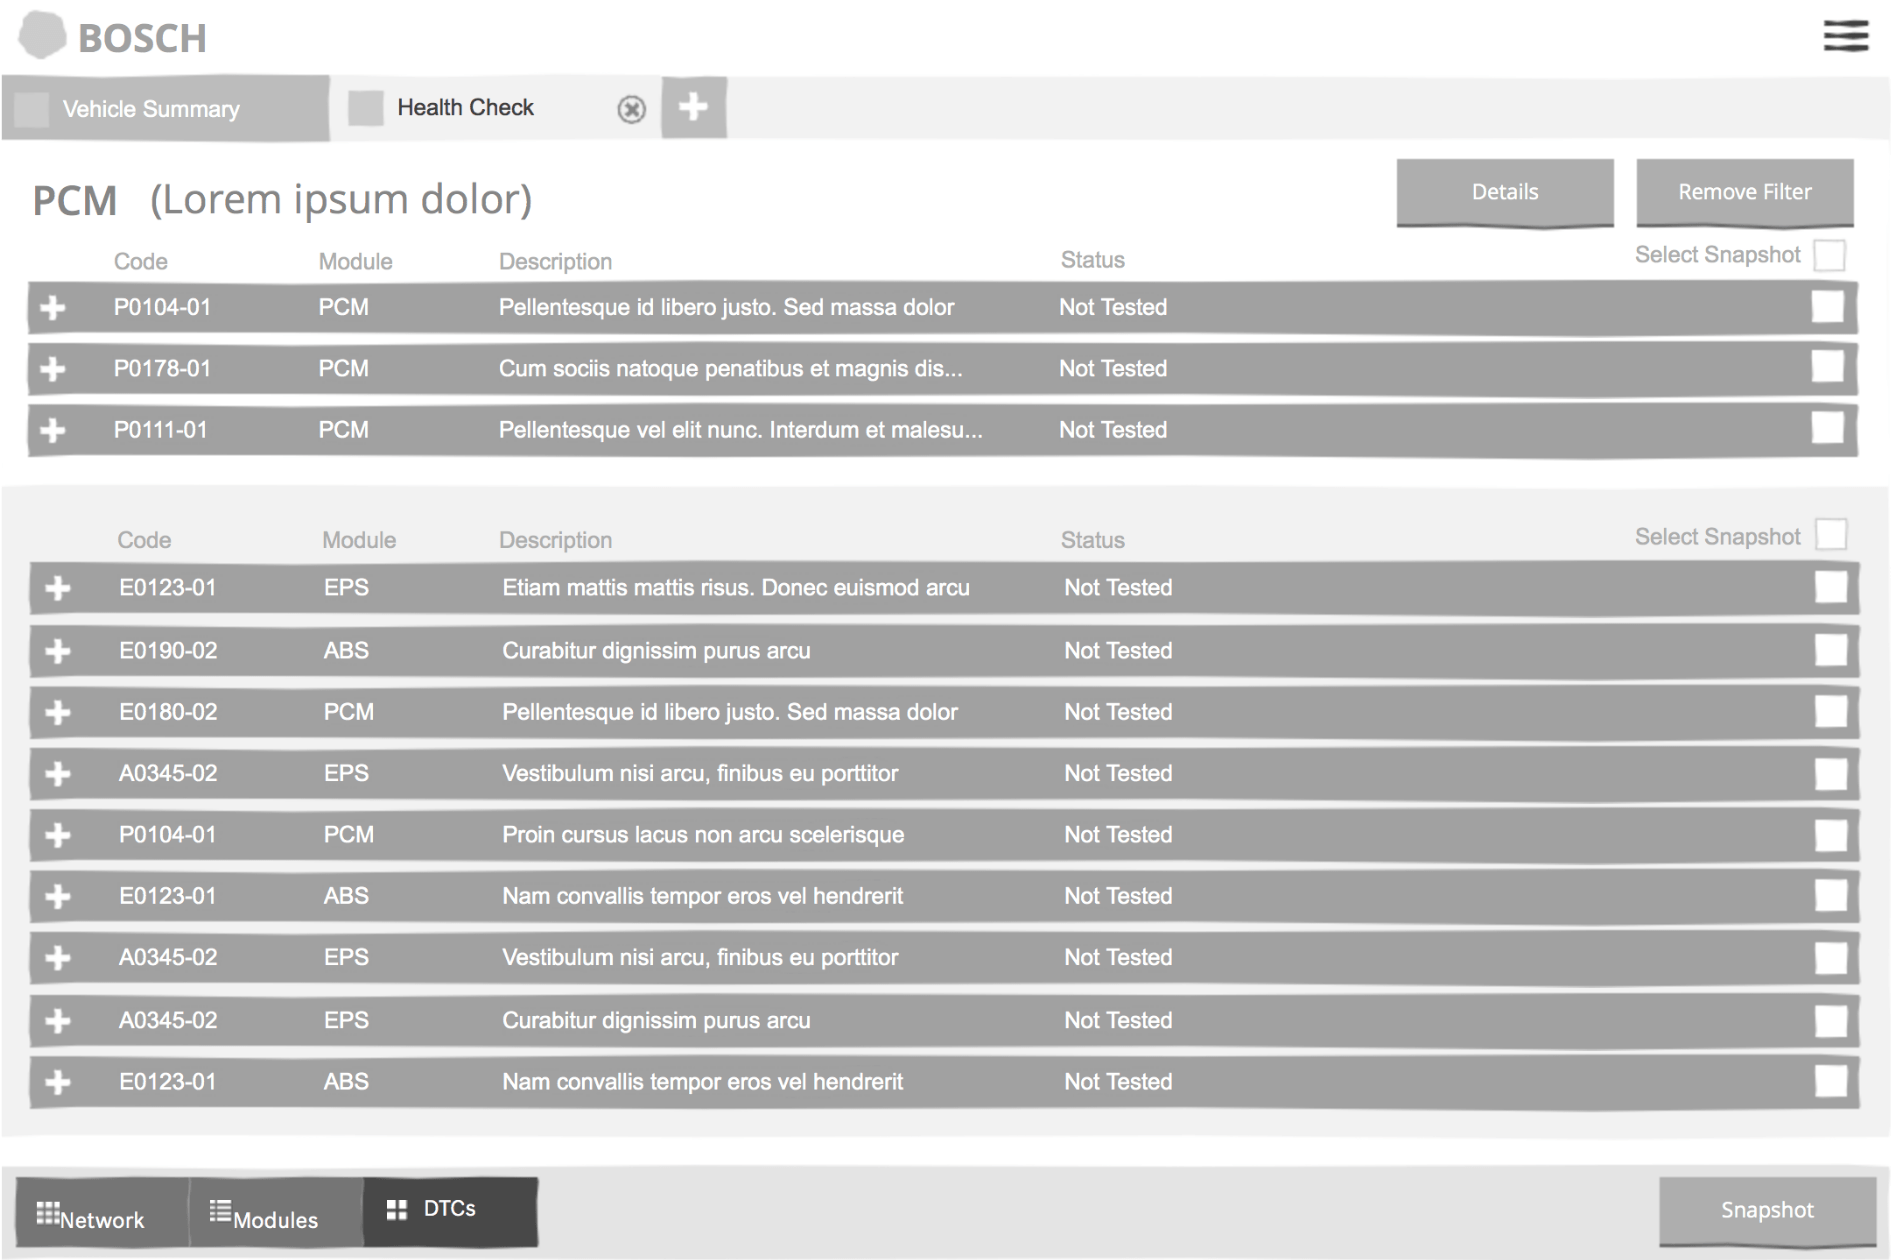This screenshot has height=1260, width=1893.
Task: Expand the E0190-02 ABS row
Action: click(58, 651)
